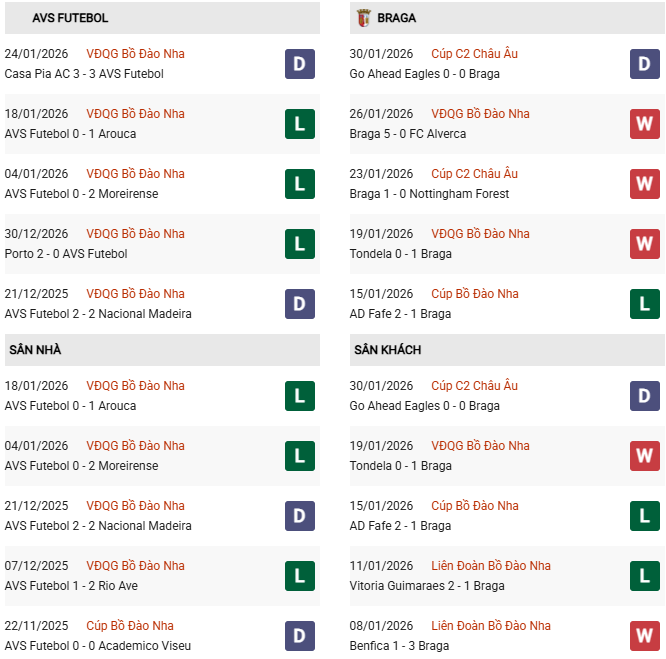The image size is (666, 659).
Task: Open Cúp C2 Châu Âu link dated 23/01/2026
Action: point(475,174)
